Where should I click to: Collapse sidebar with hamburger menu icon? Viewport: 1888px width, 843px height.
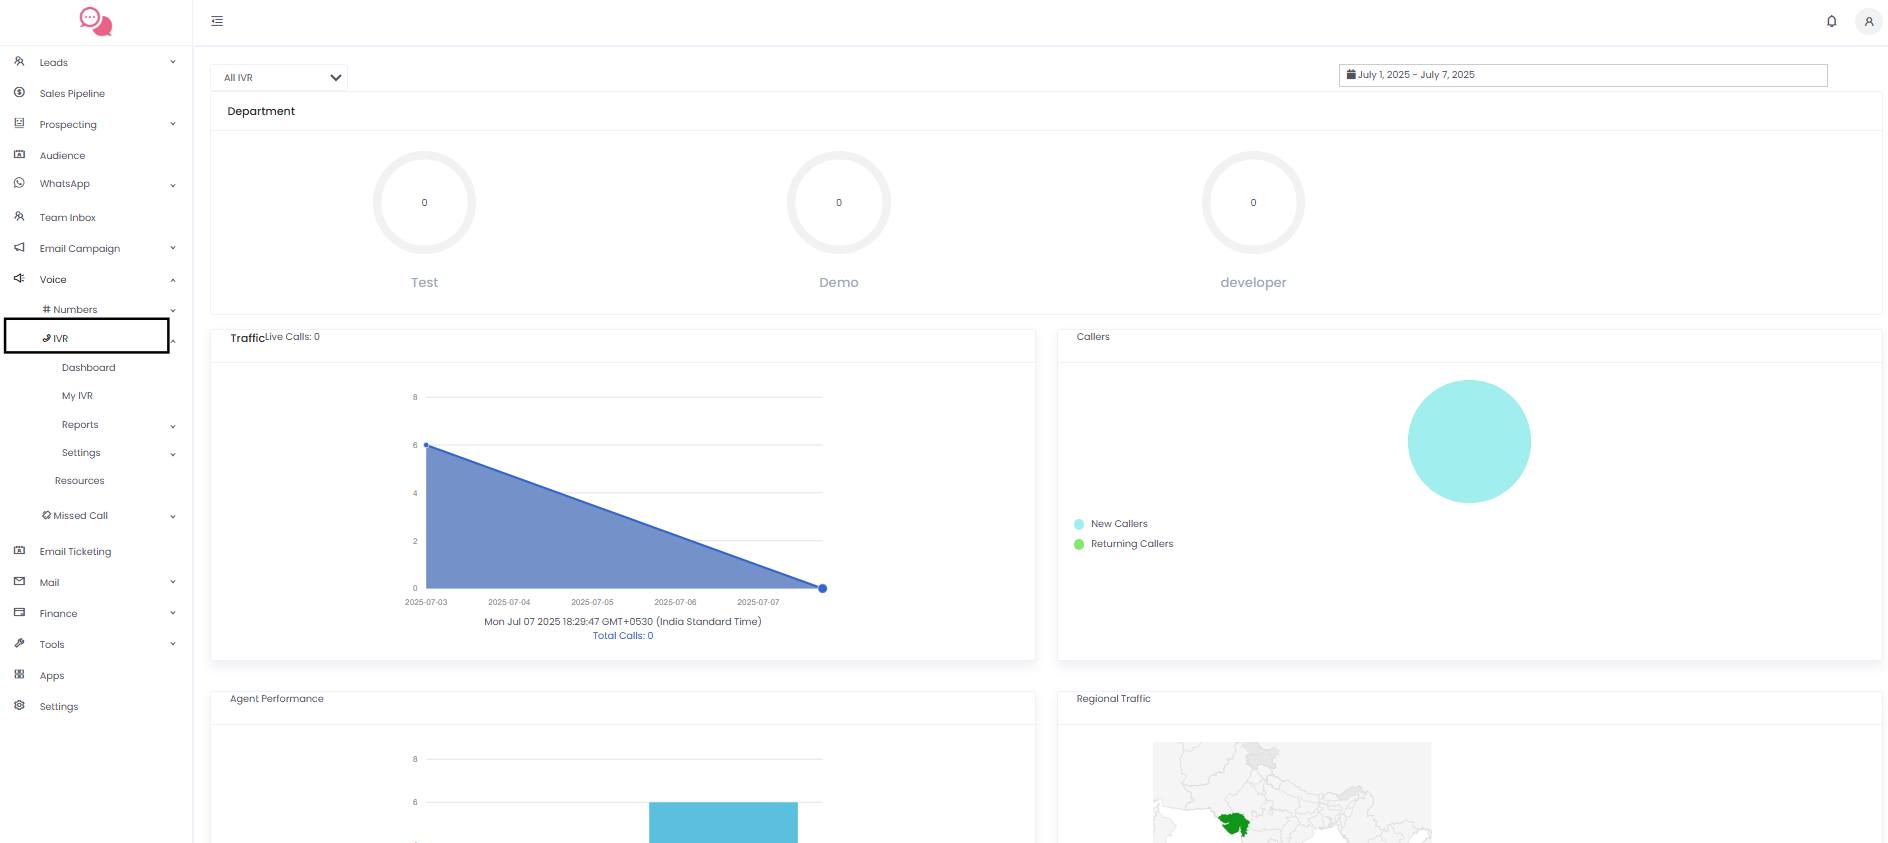(217, 21)
